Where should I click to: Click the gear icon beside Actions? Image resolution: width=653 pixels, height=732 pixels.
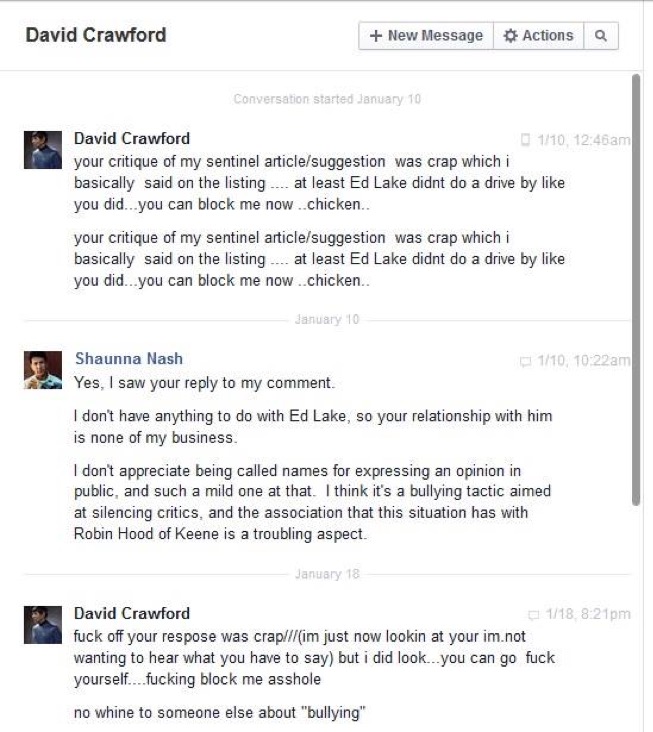pyautogui.click(x=511, y=35)
